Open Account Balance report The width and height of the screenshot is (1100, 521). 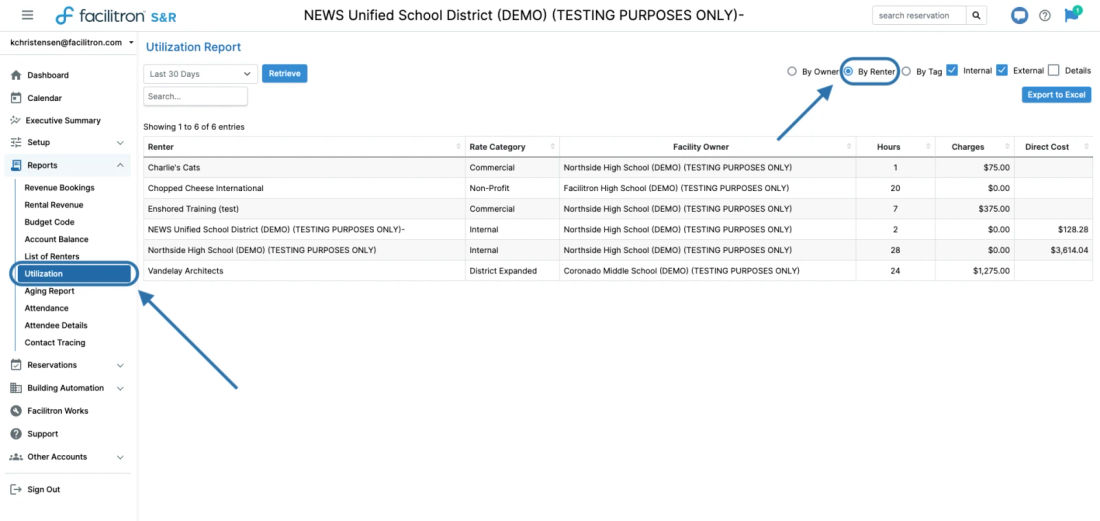[x=56, y=239]
